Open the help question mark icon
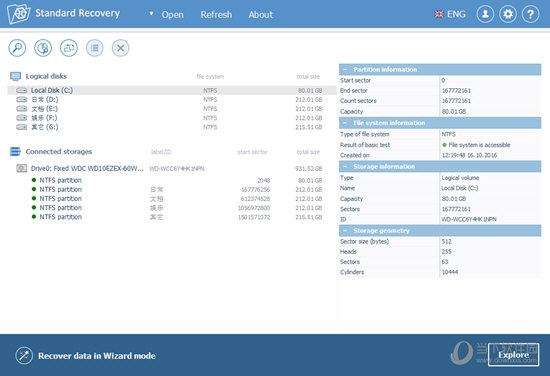 point(531,14)
